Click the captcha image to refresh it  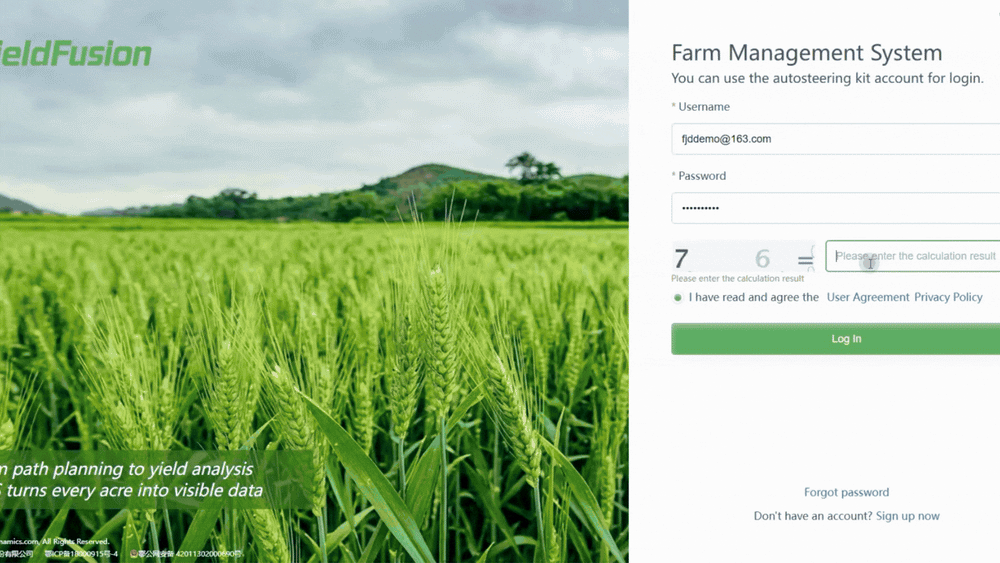tap(744, 257)
